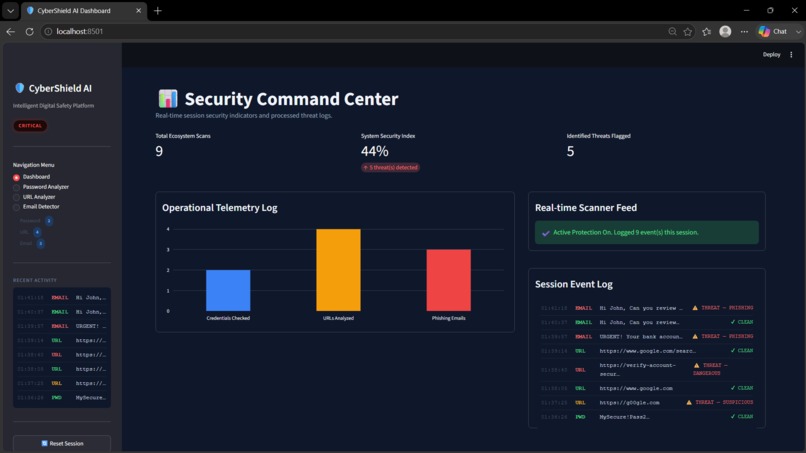Screen dimensions: 806x453
Task: Click the Session Event Log heading
Action: 574,284
